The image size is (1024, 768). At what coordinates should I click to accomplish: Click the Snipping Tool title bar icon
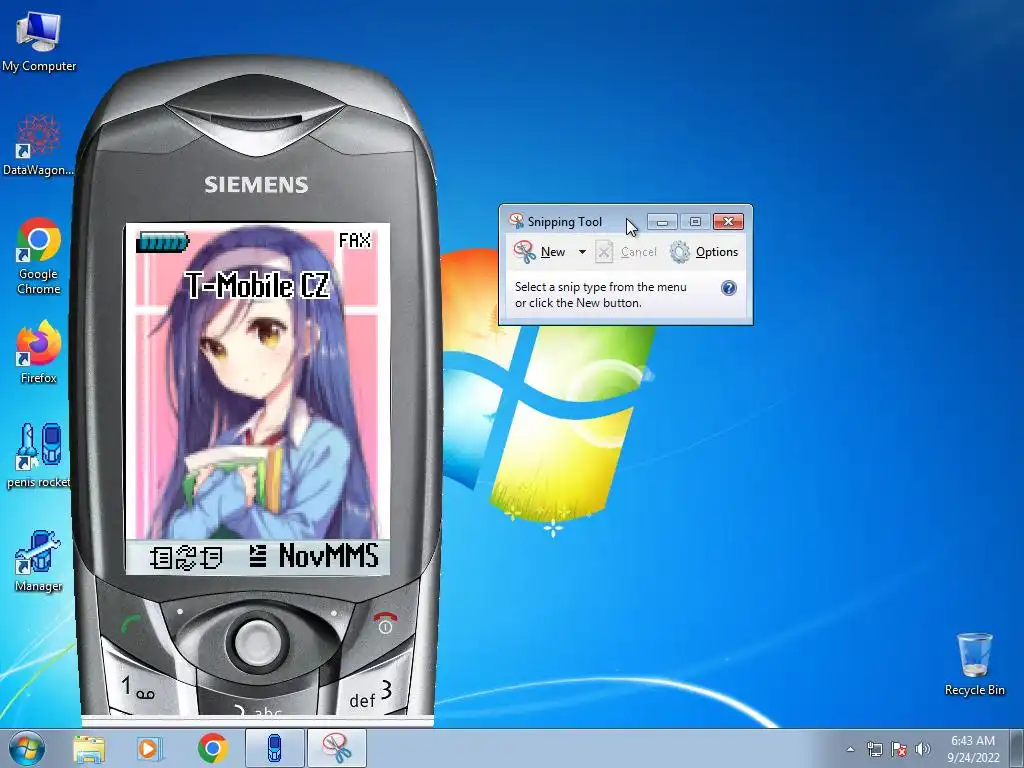(x=517, y=221)
